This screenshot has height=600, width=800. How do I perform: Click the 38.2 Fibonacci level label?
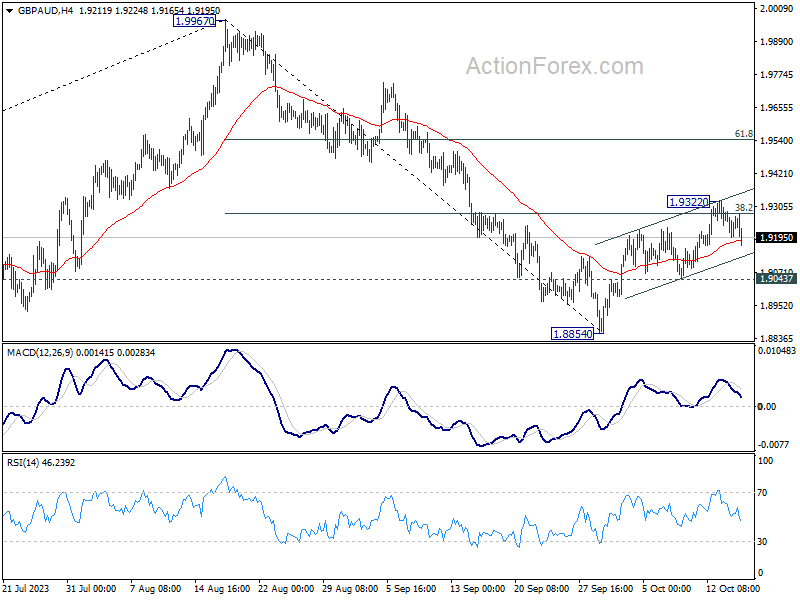tap(743, 207)
